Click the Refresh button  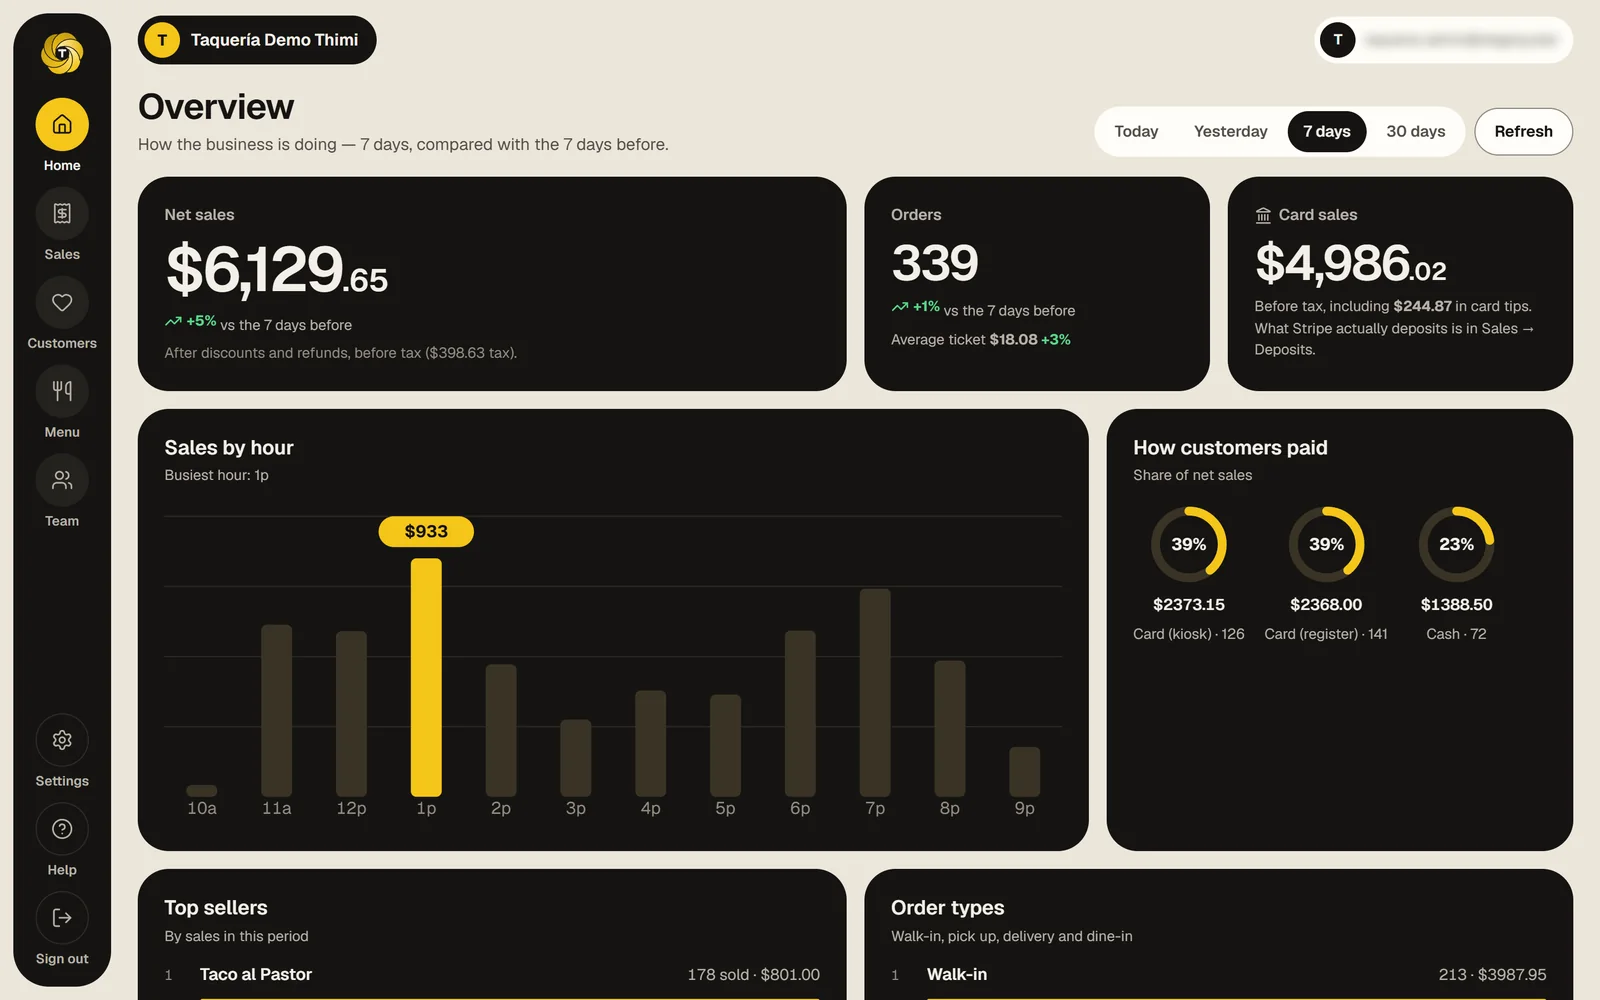coord(1523,131)
